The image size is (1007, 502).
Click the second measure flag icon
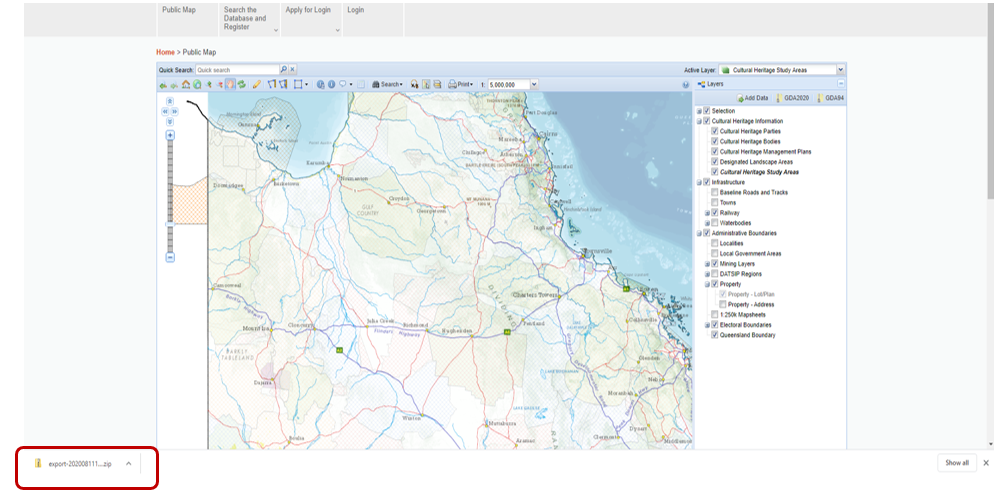point(283,84)
